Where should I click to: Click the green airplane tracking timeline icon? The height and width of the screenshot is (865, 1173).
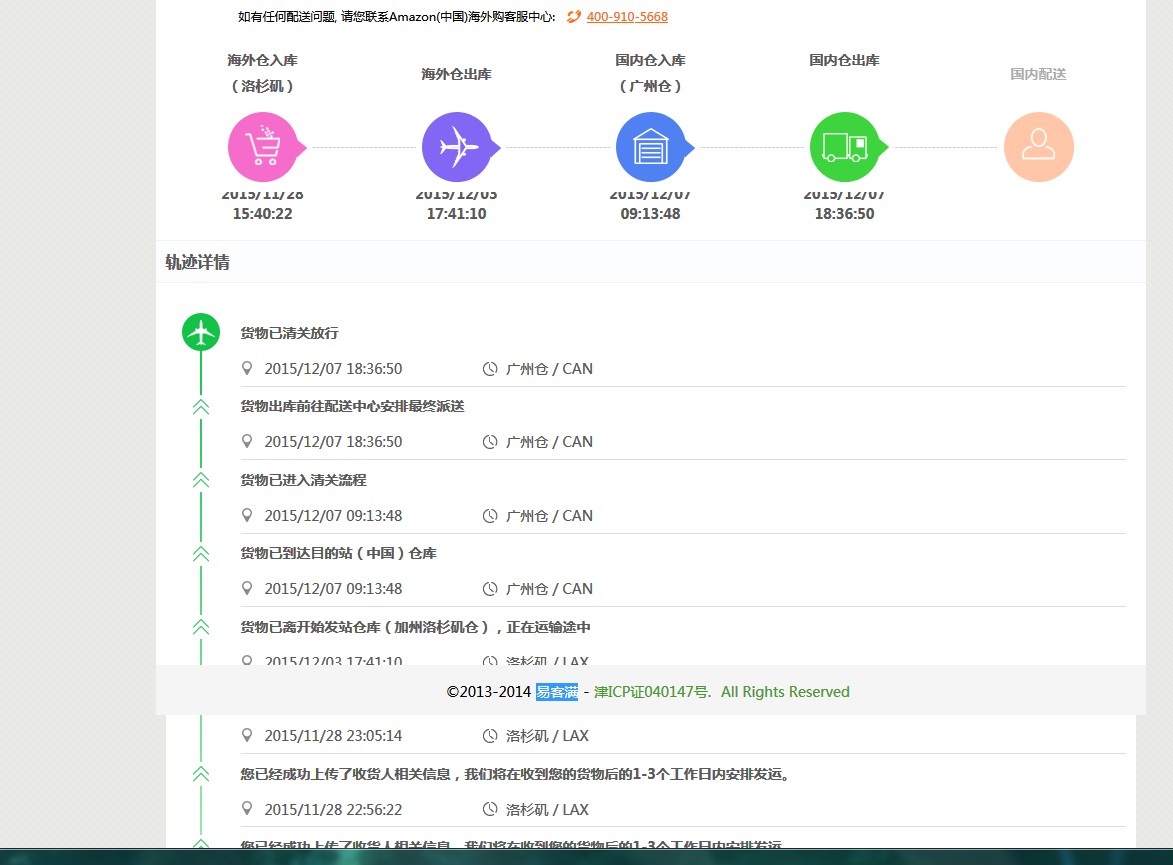tap(200, 332)
